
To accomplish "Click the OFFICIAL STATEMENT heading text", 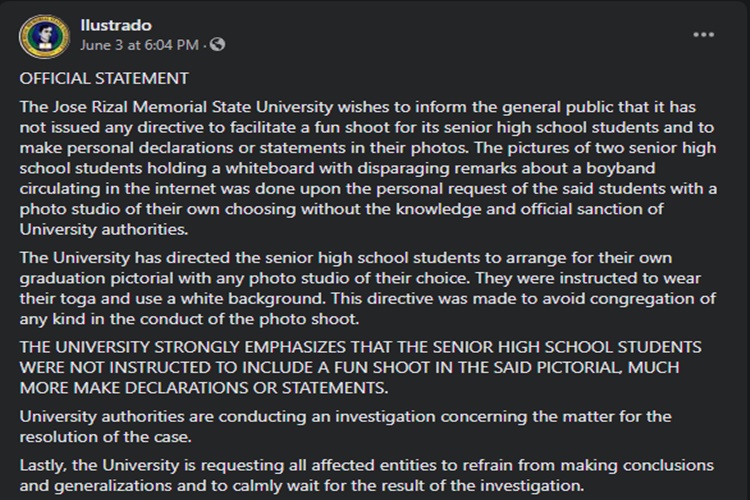I will (x=104, y=78).
